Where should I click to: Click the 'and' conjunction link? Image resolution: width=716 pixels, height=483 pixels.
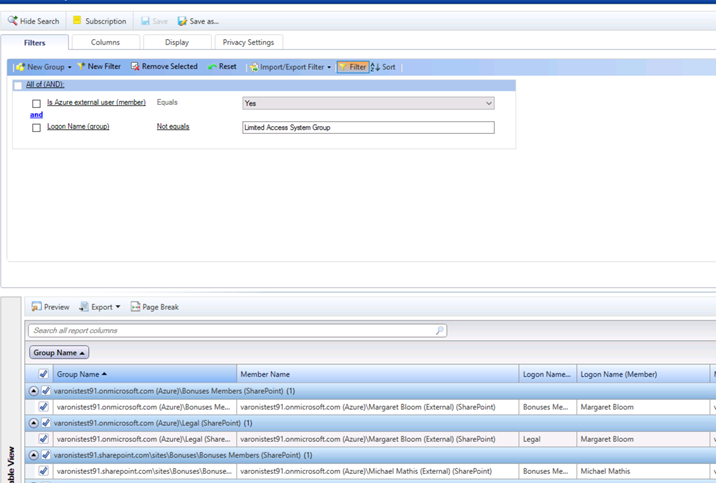tap(36, 115)
